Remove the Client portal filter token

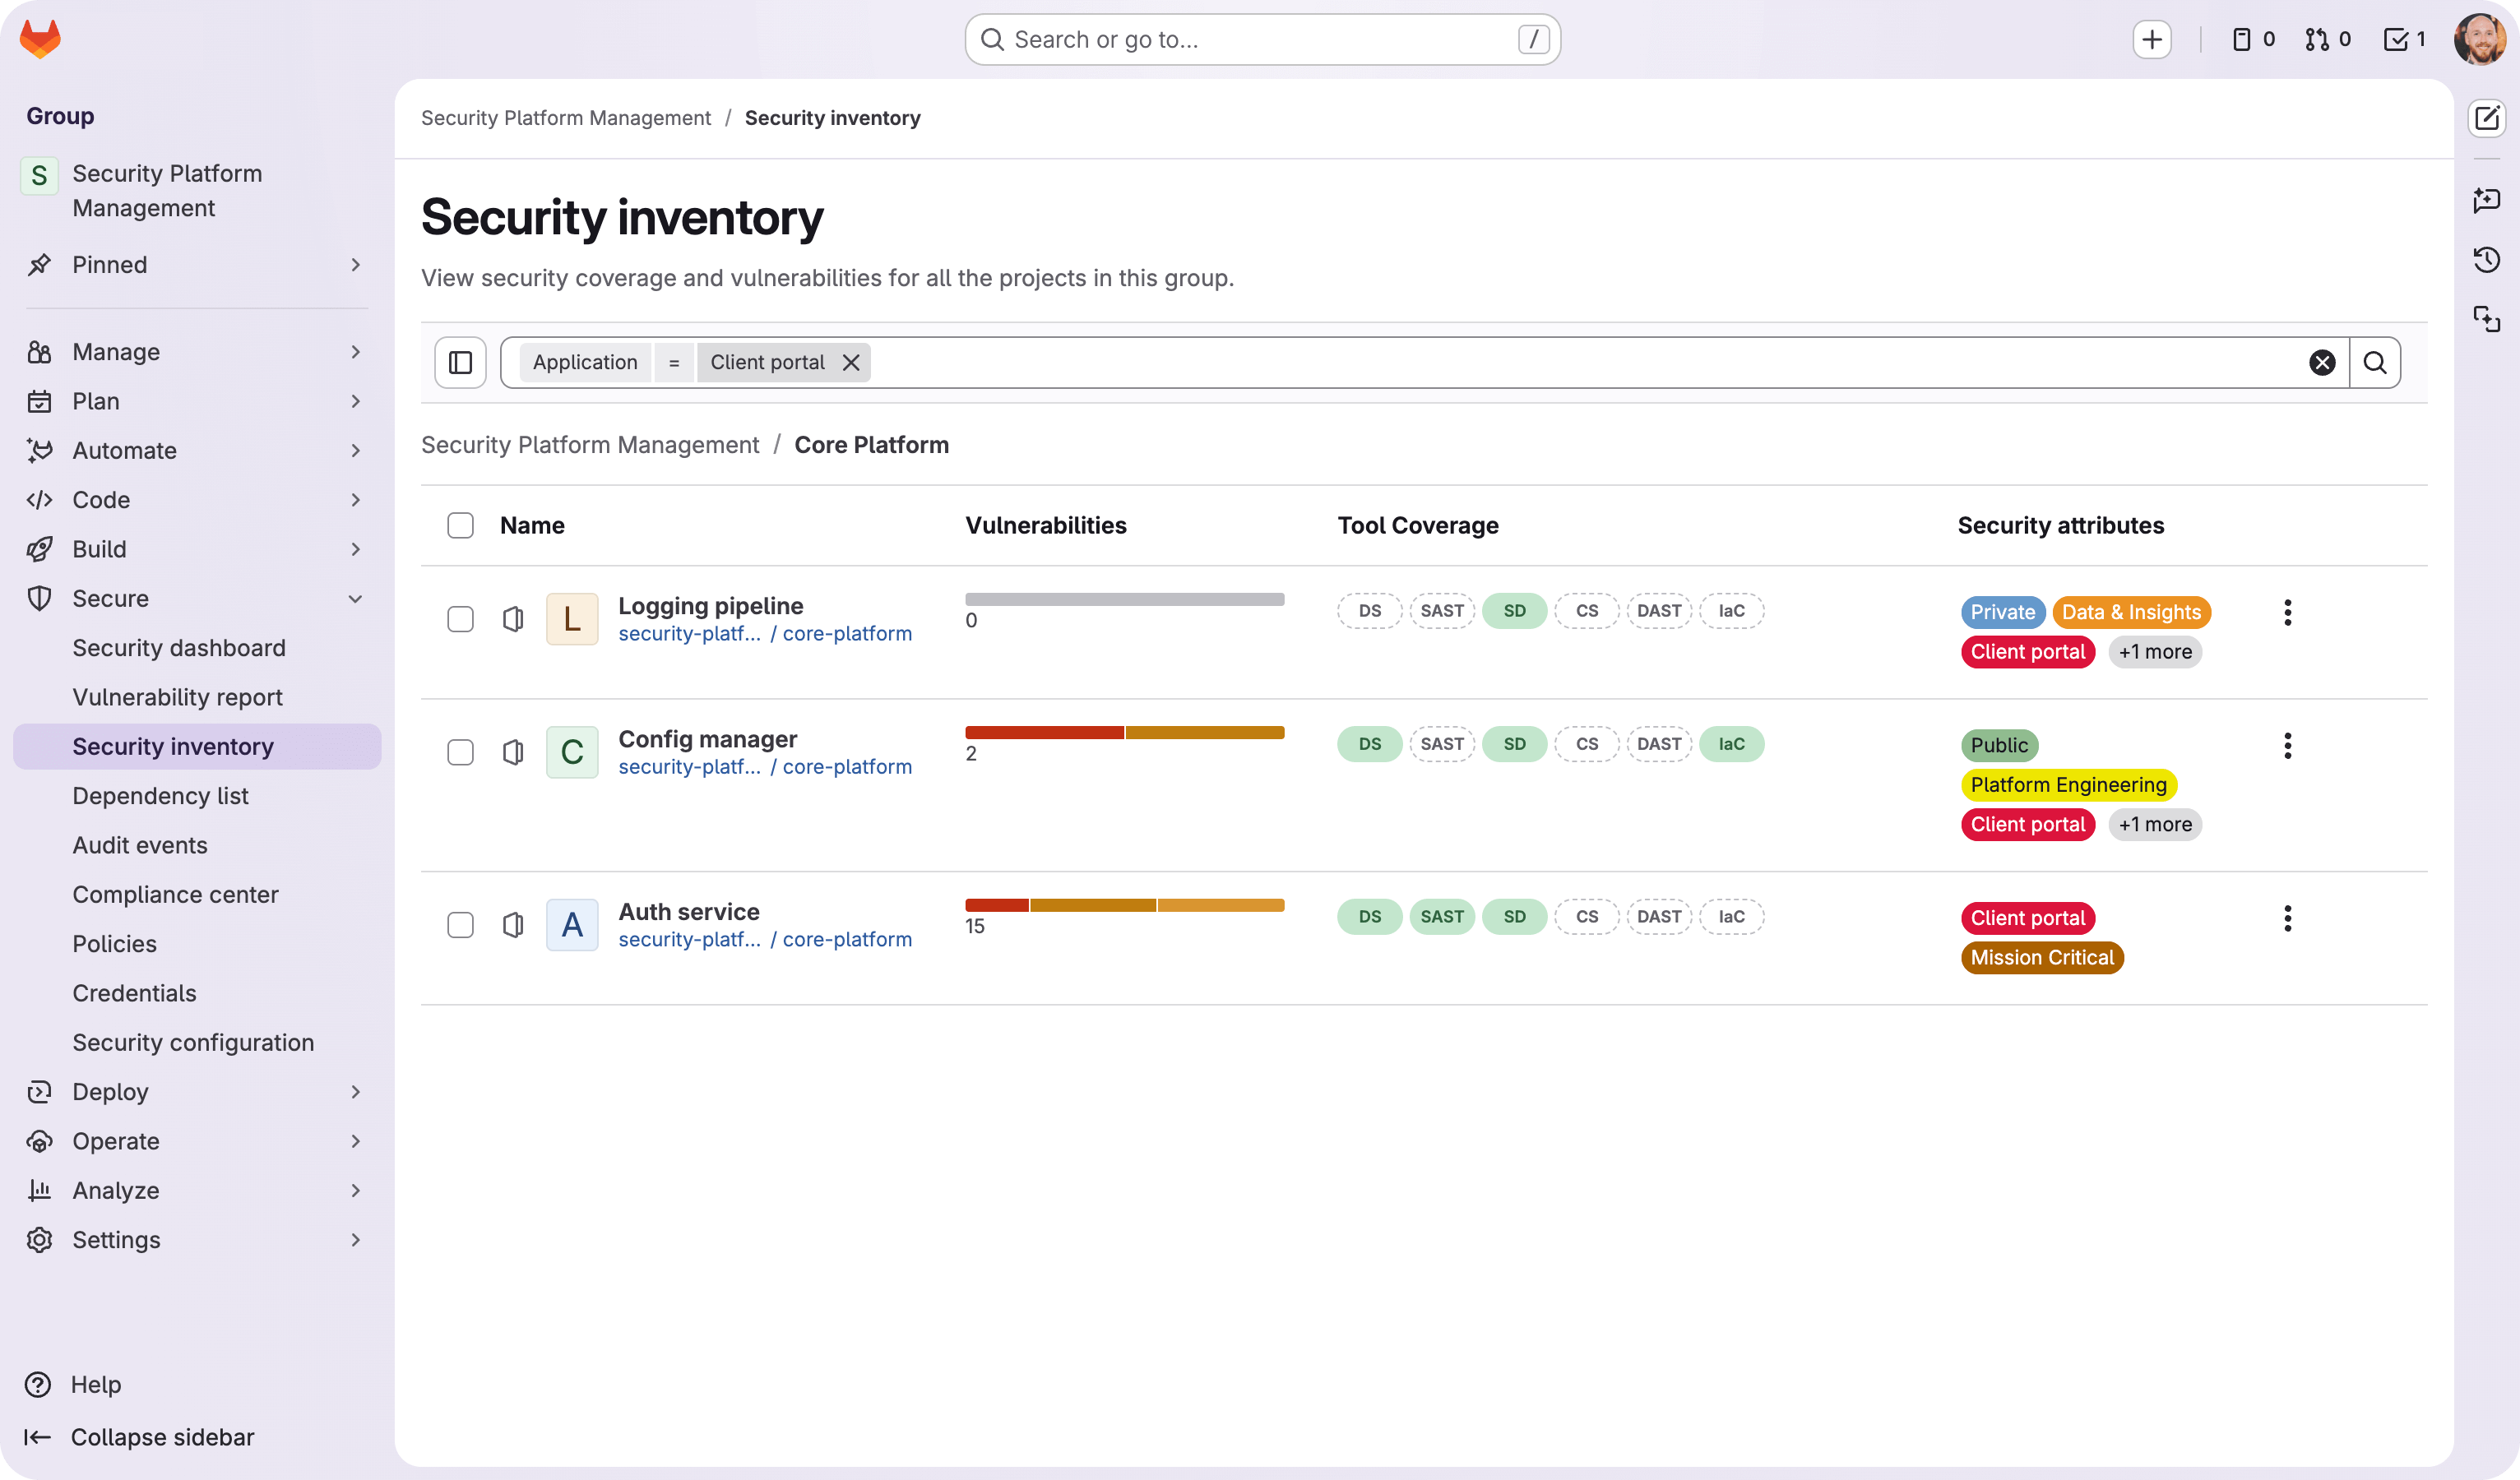(851, 362)
